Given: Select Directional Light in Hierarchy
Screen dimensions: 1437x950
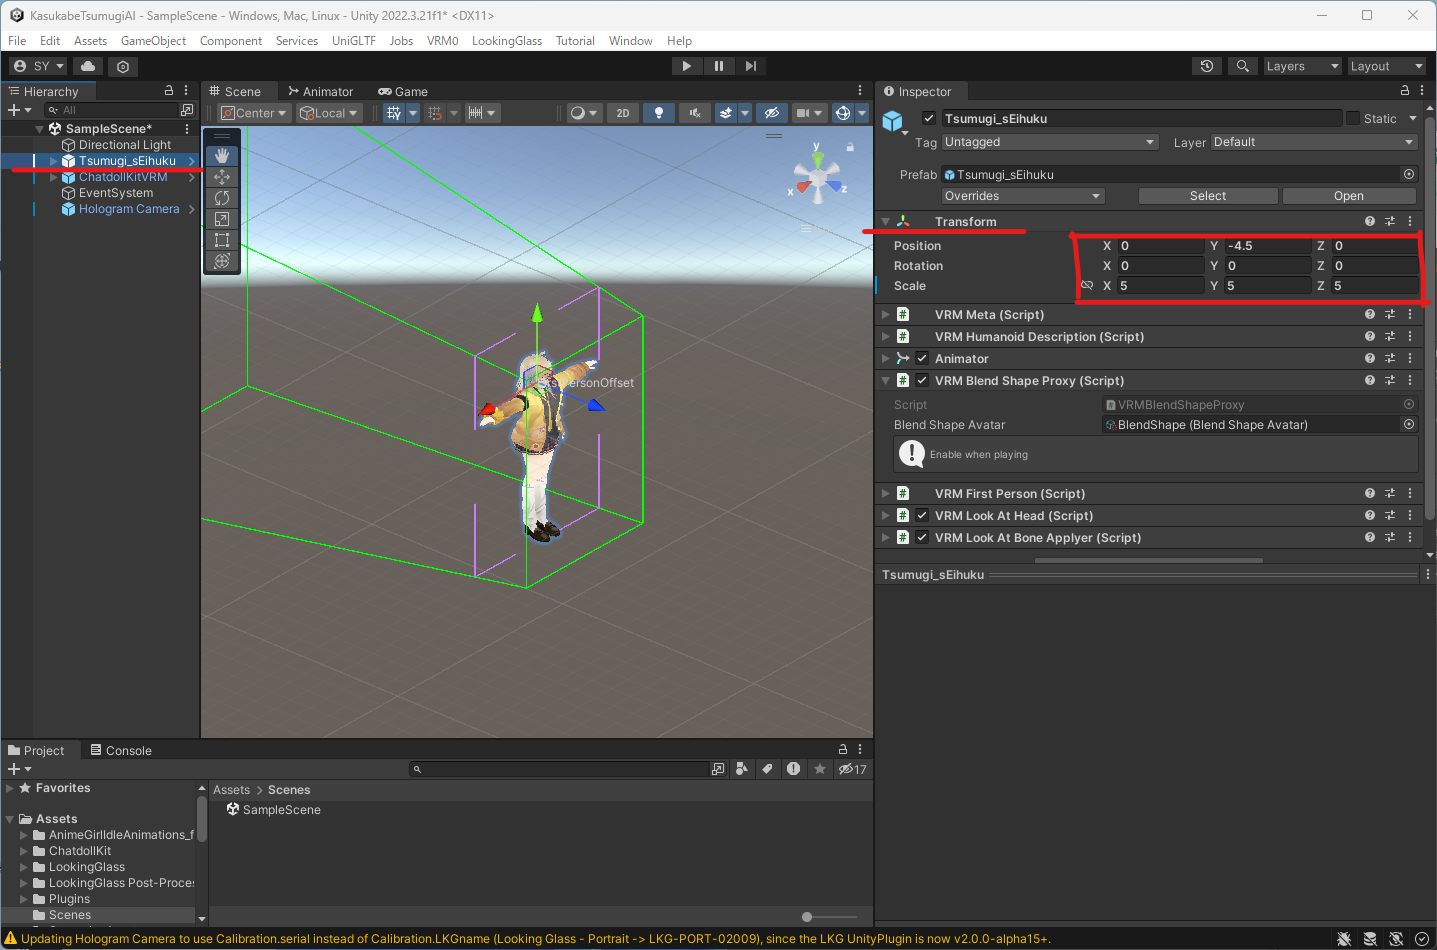Looking at the screenshot, I should pyautogui.click(x=125, y=145).
